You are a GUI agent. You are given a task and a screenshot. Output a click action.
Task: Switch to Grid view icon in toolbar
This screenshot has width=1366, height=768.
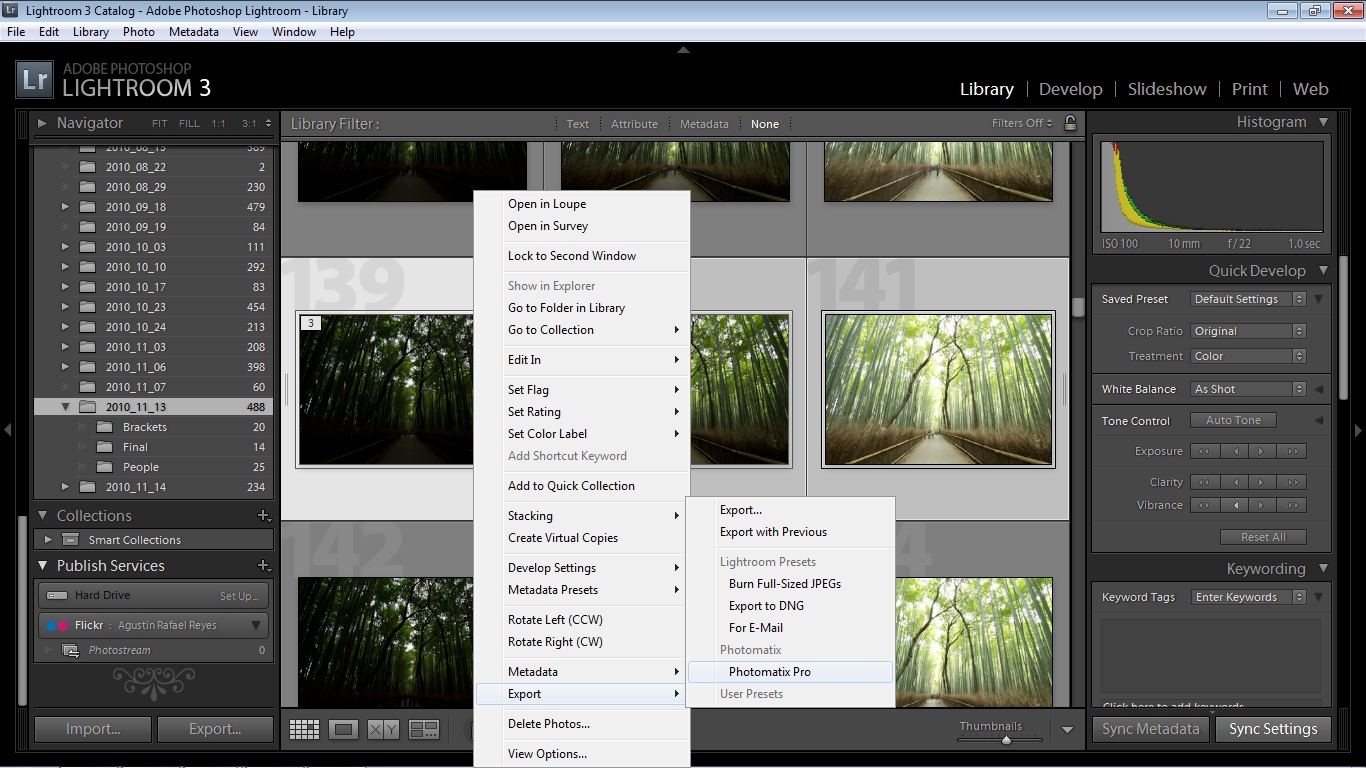[304, 730]
